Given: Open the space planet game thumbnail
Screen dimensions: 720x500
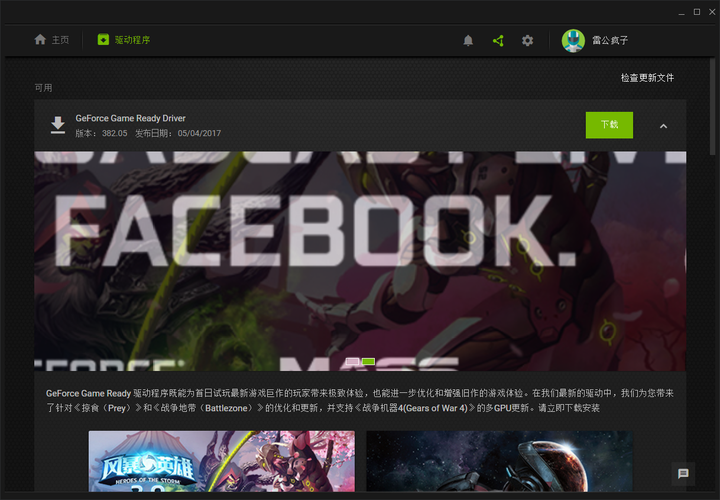Looking at the screenshot, I should coord(499,461).
